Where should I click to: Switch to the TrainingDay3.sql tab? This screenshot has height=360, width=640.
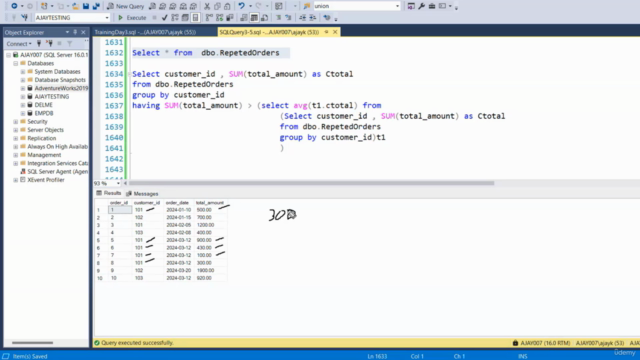[x=145, y=32]
